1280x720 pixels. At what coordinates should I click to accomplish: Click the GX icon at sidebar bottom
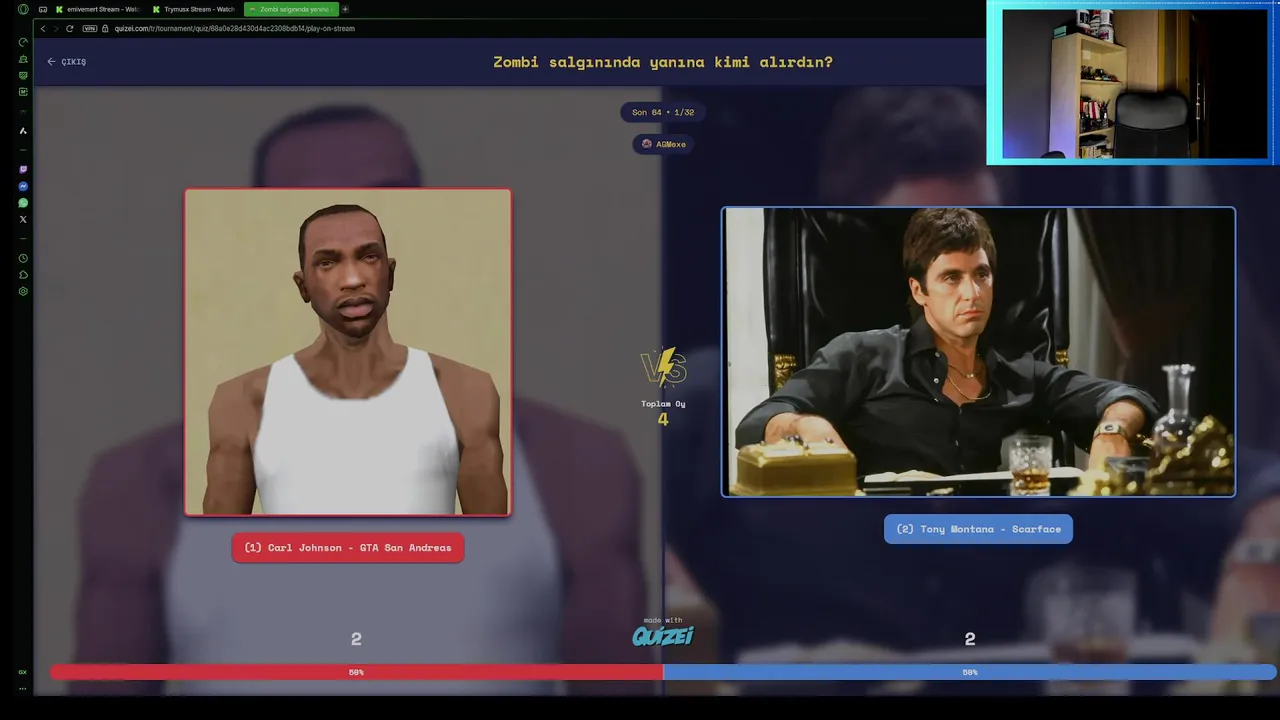pyautogui.click(x=23, y=672)
